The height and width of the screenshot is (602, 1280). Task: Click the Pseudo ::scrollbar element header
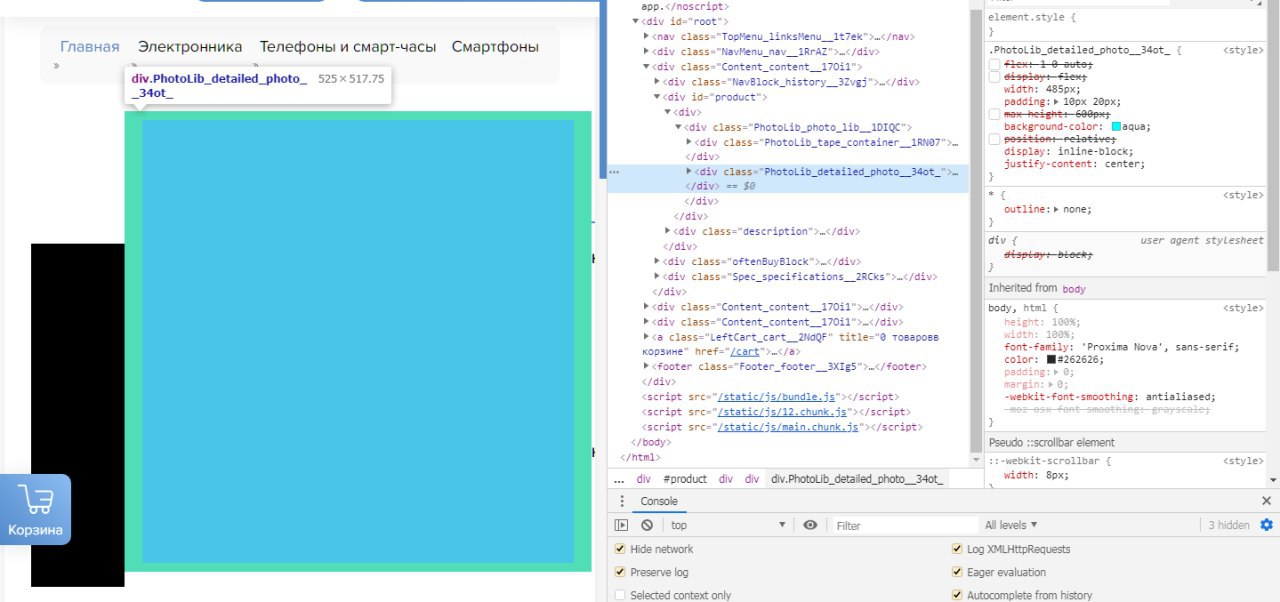pyautogui.click(x=1052, y=442)
